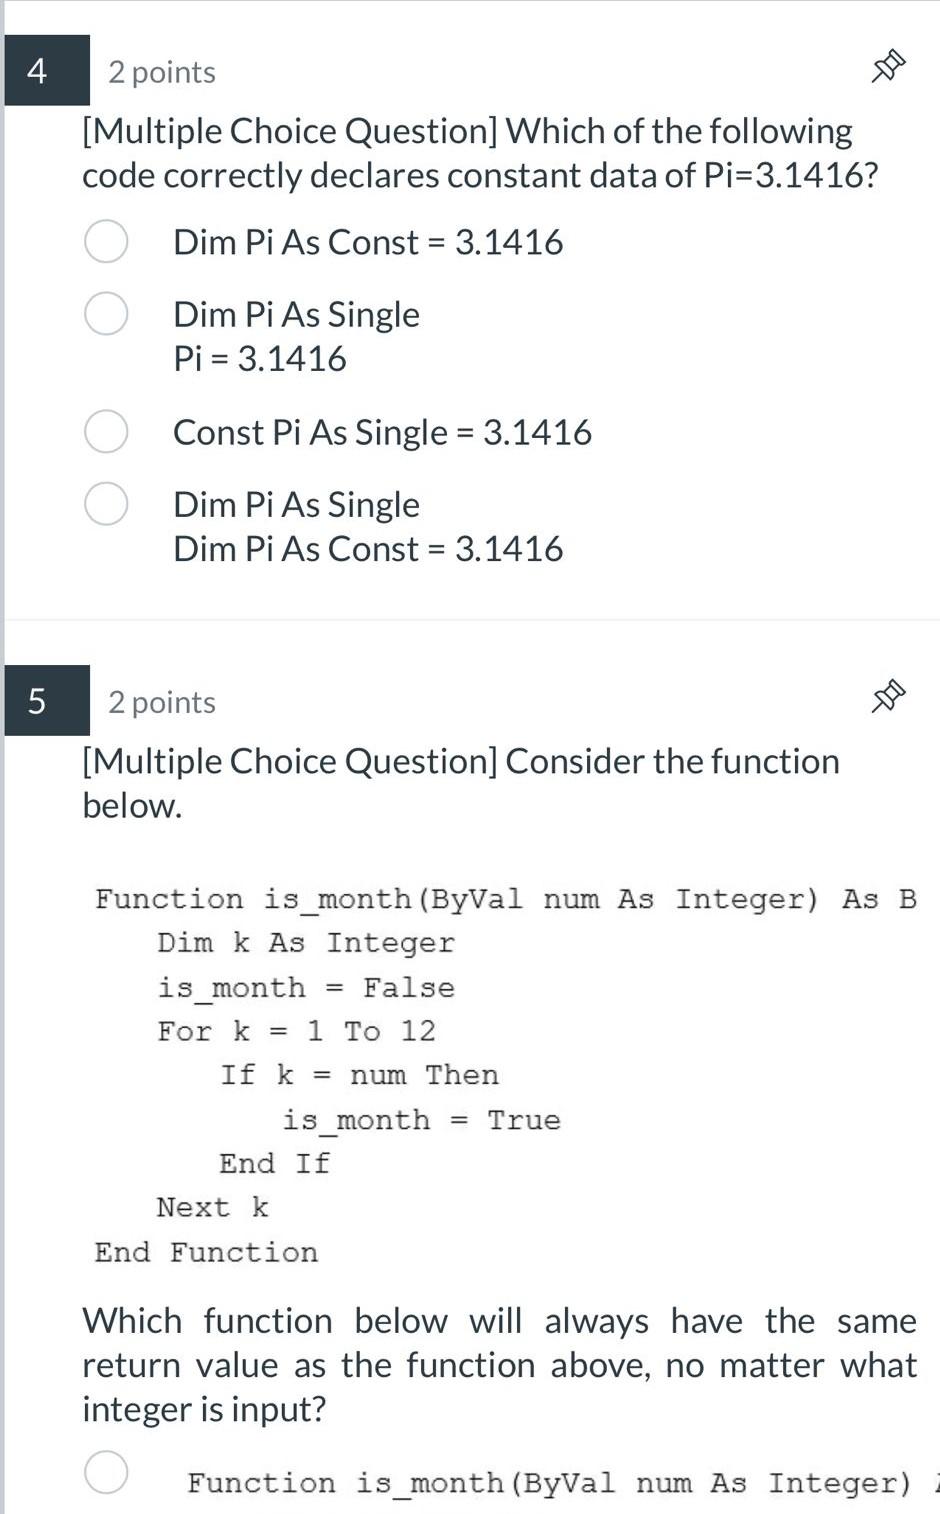
Task: Select the first answer choice for question 5
Action: tap(105, 1472)
